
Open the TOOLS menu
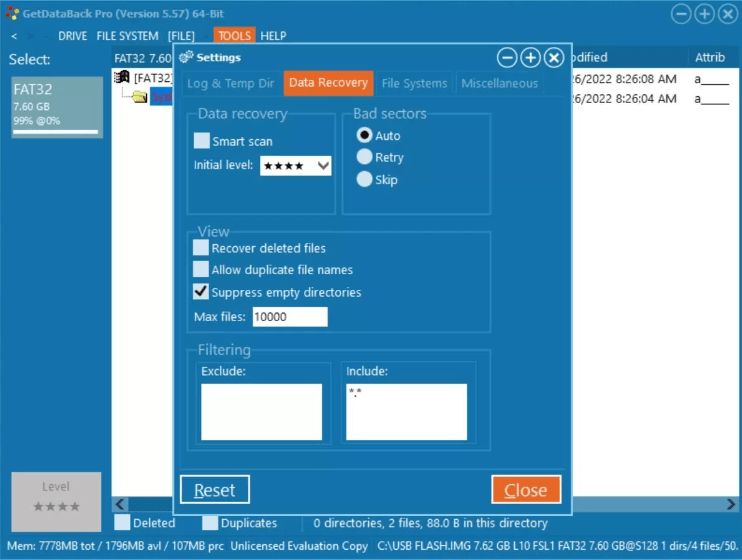(234, 36)
